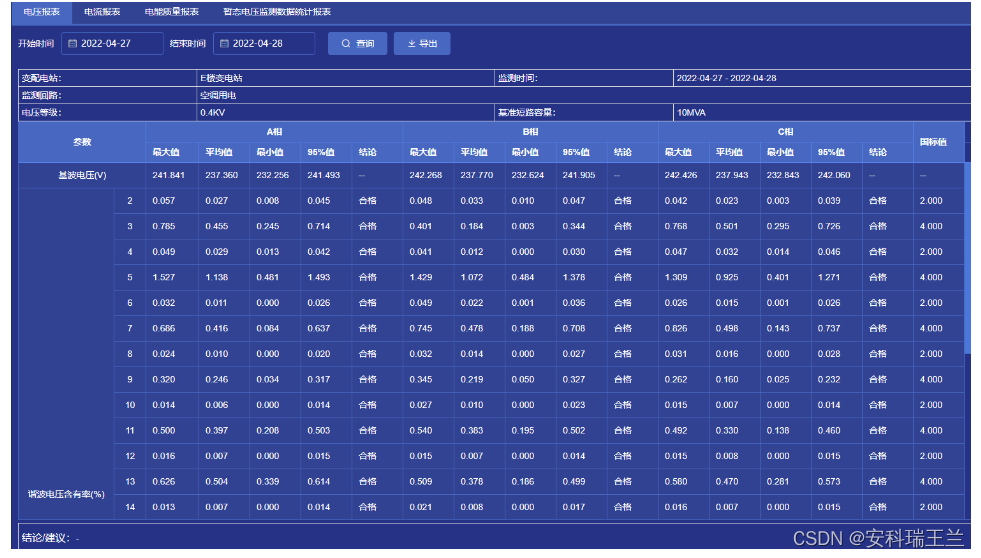Click harmonic order 14 row number
The width and height of the screenshot is (981, 558).
click(x=130, y=507)
